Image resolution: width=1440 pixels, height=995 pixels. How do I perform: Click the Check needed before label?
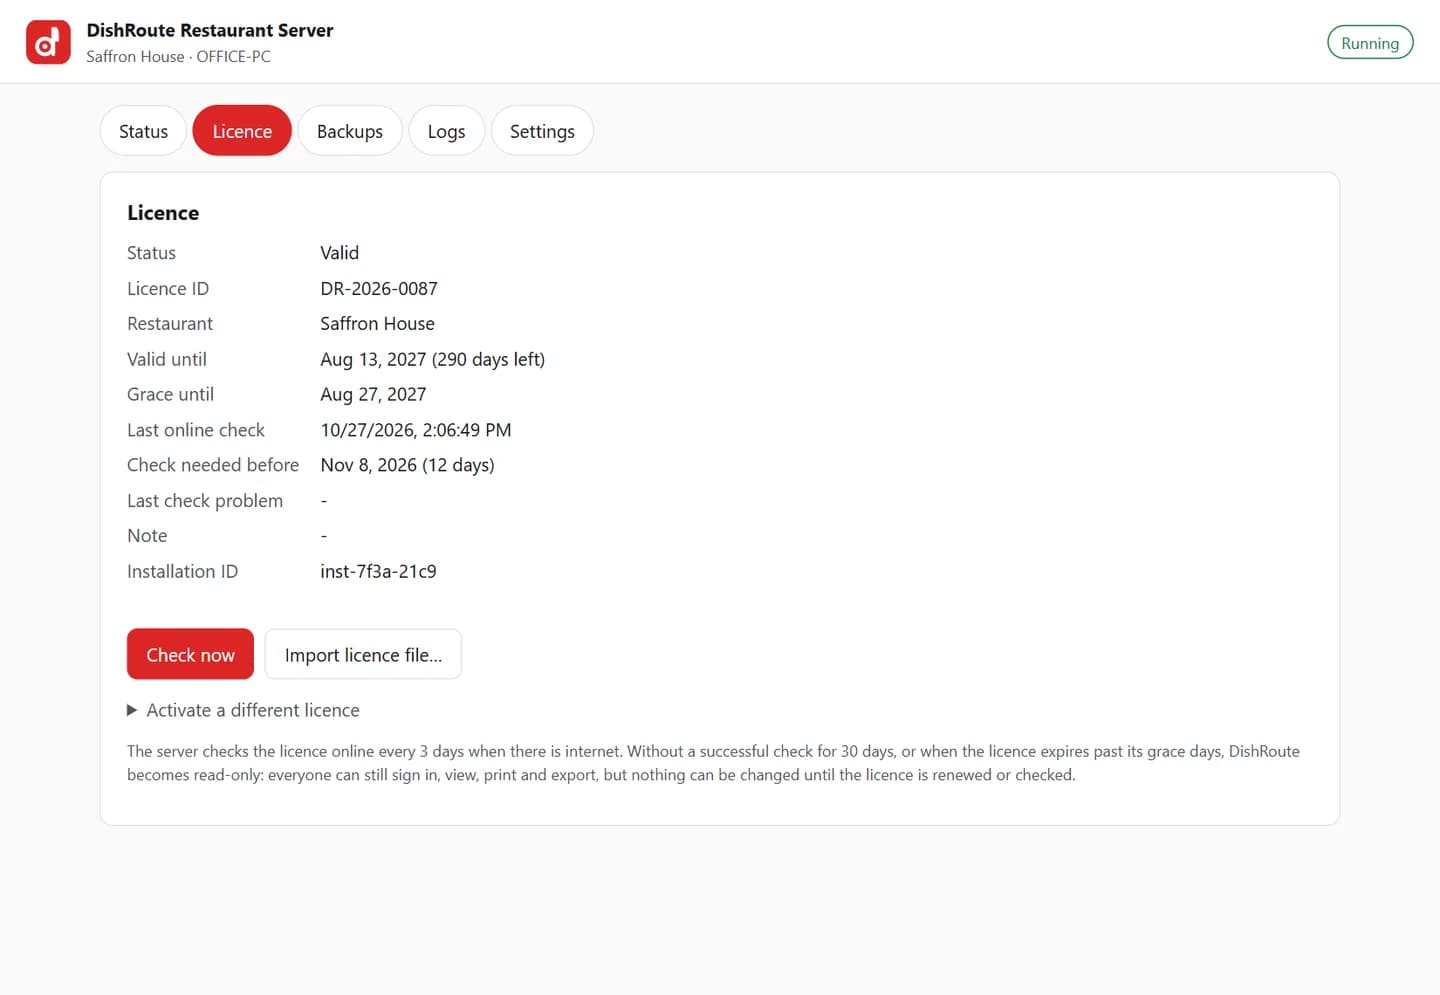coord(213,466)
